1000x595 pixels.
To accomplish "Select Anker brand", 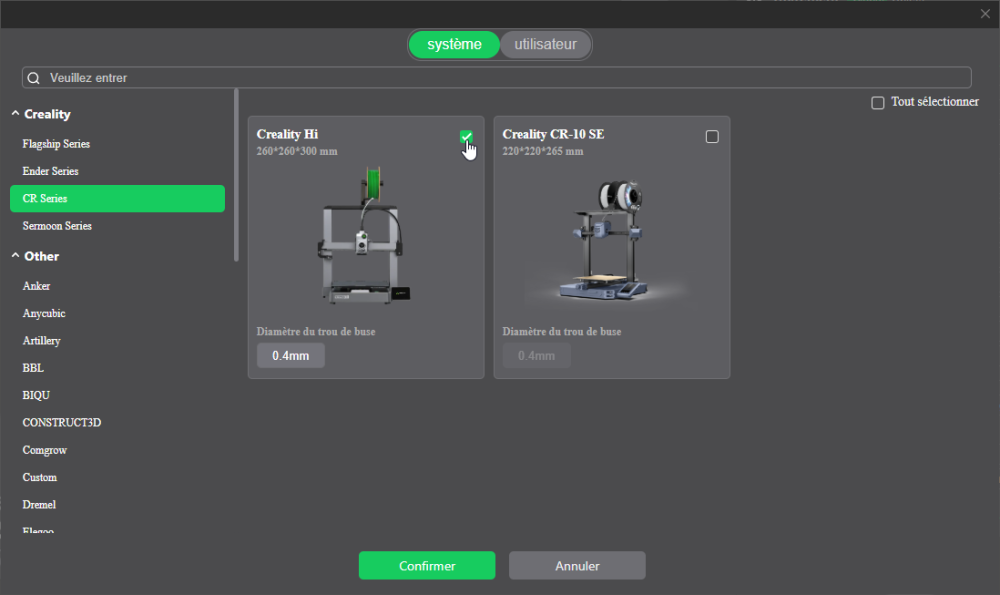I will [x=117, y=286].
